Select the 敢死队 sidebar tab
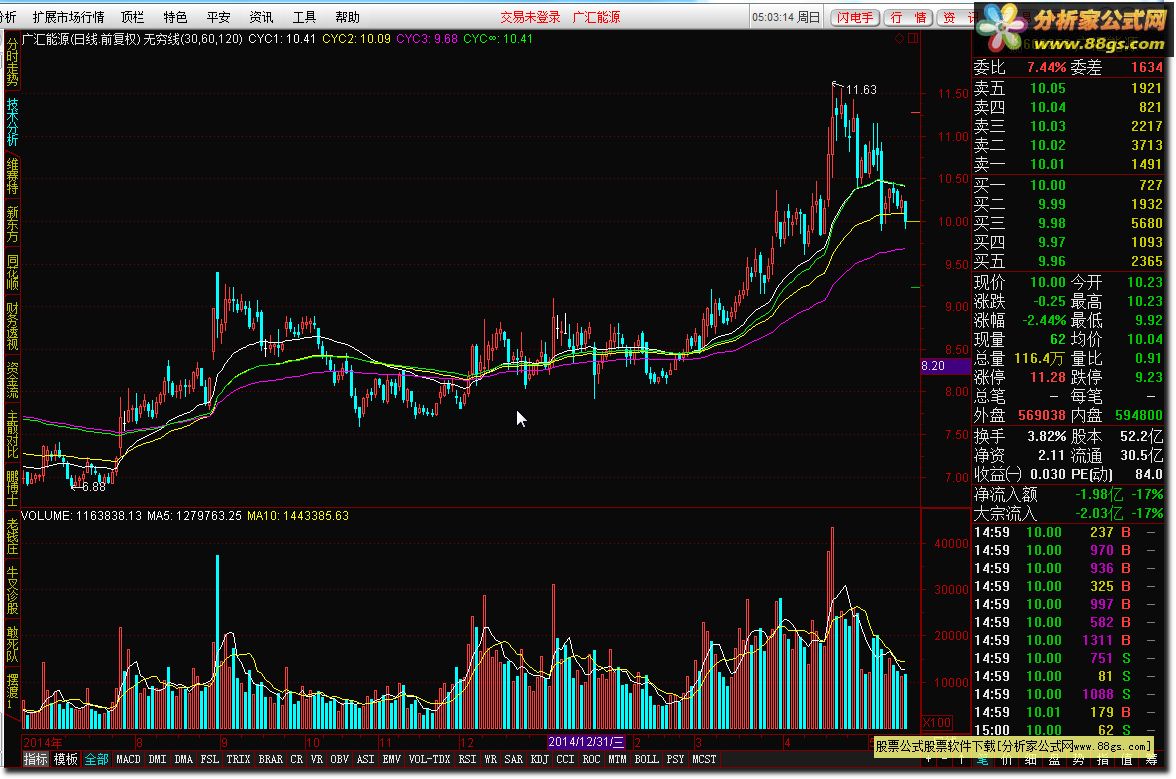 click(12, 644)
